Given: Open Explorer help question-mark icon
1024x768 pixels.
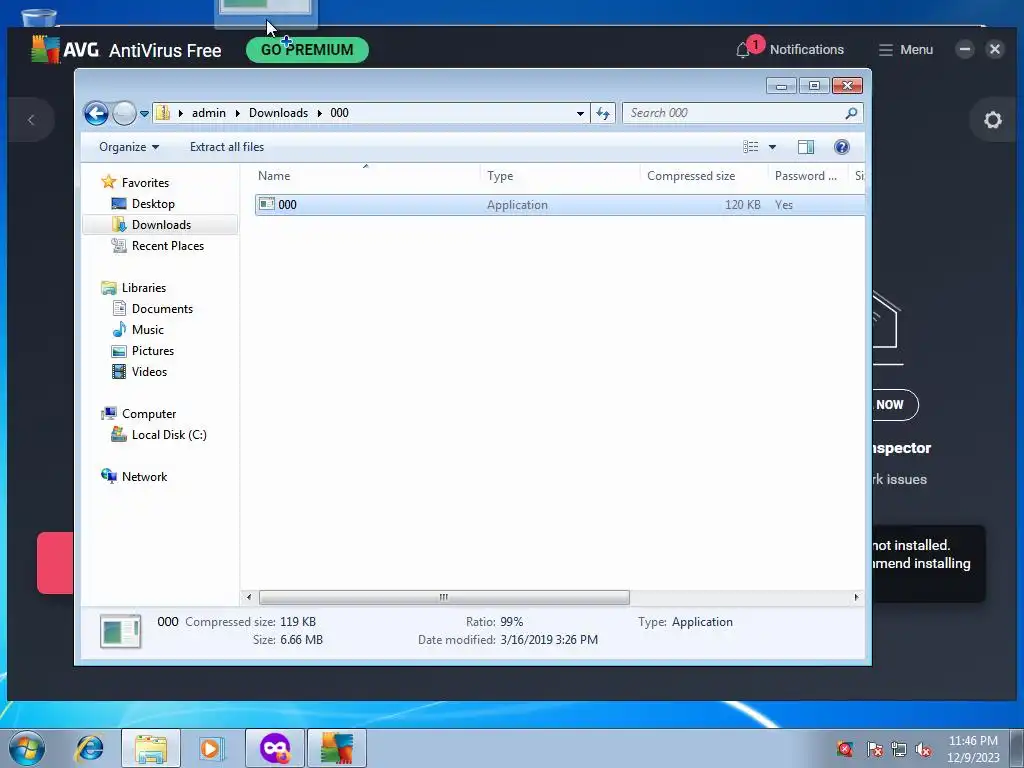Looking at the screenshot, I should click(x=842, y=147).
